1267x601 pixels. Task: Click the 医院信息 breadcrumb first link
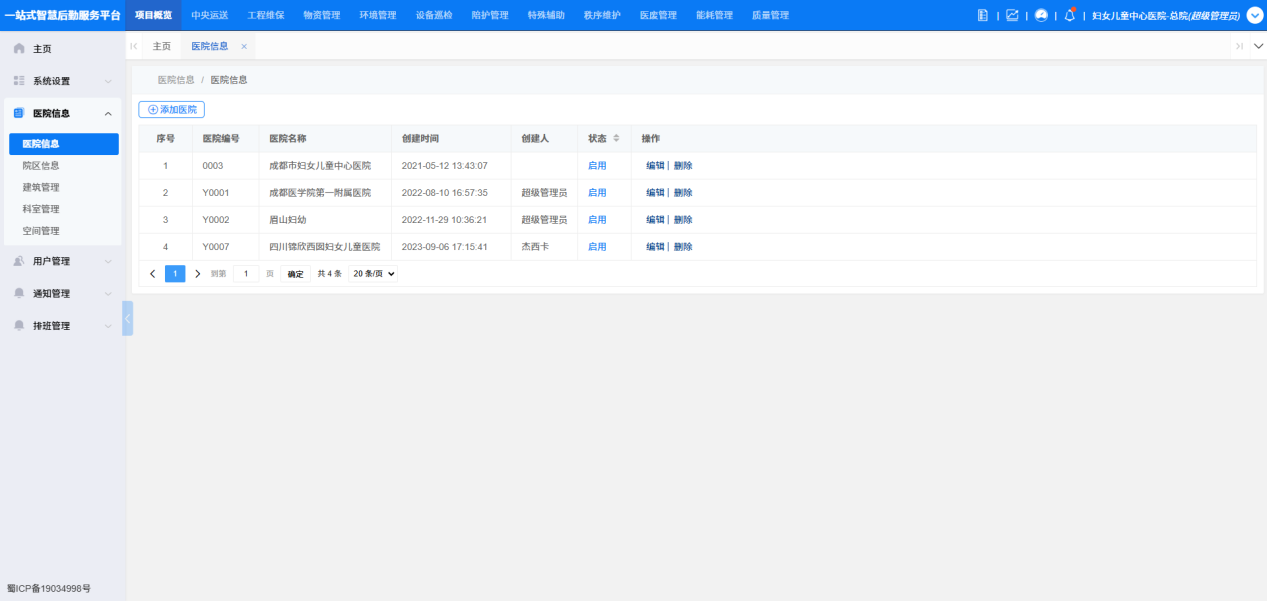[176, 79]
